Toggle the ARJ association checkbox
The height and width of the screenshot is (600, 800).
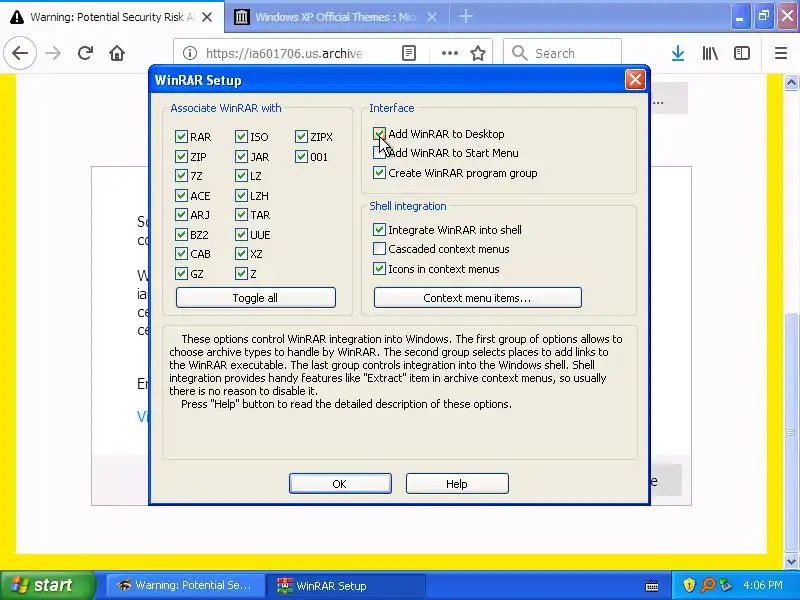[x=181, y=215]
